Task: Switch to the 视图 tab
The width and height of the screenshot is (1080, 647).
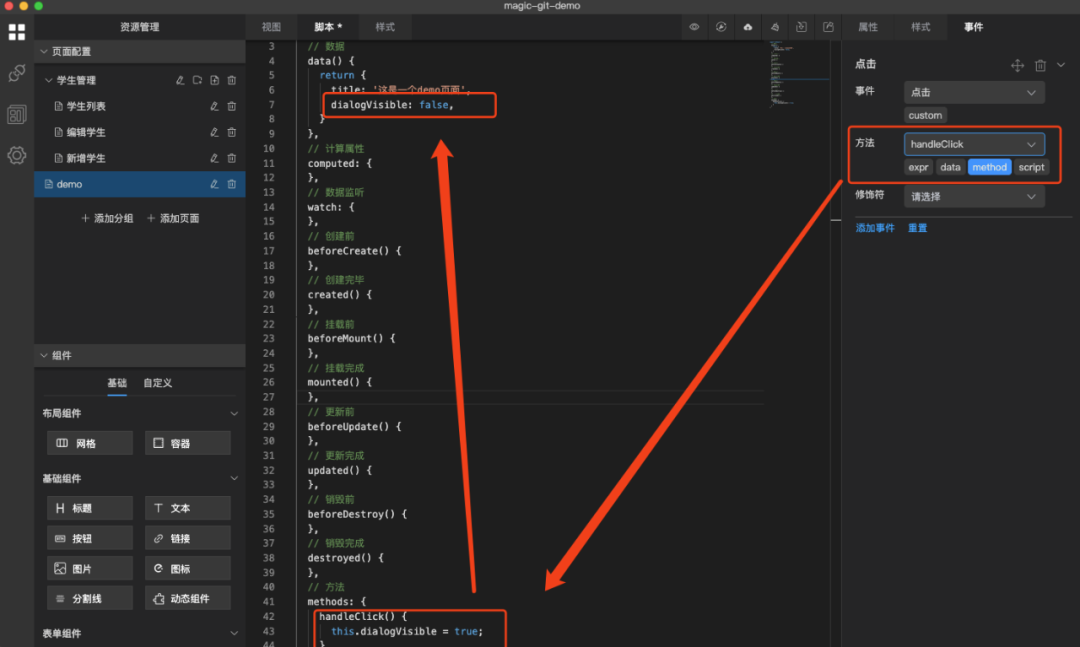Action: 271,27
